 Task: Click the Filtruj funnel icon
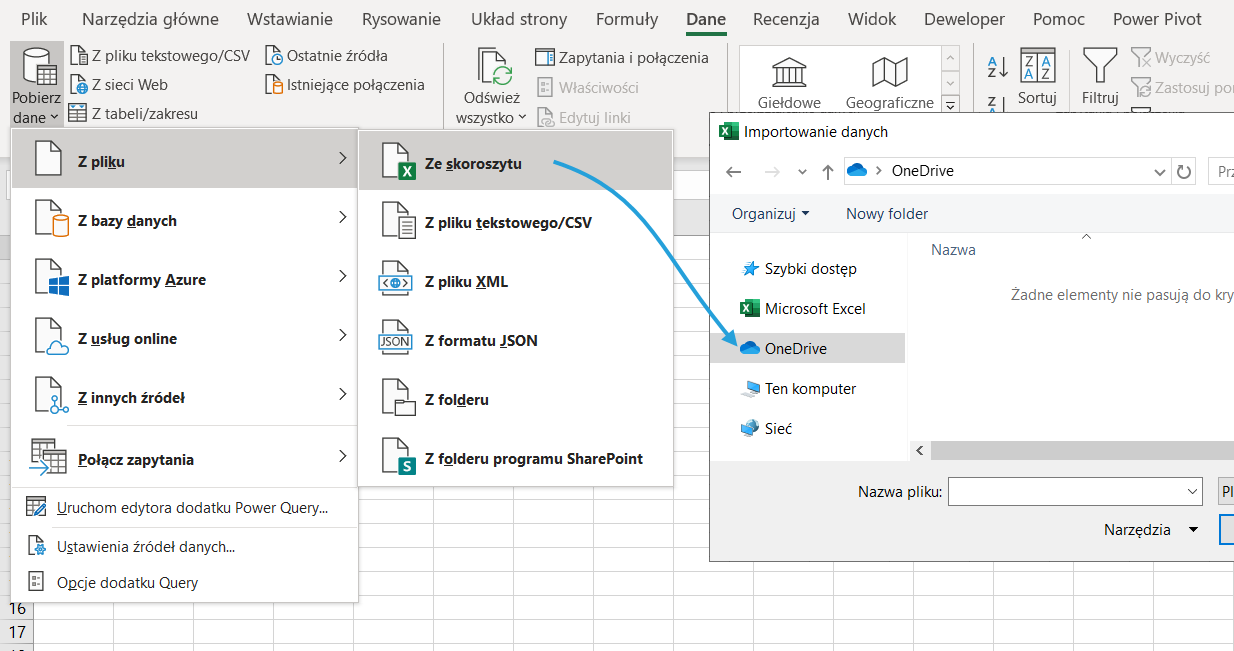click(1099, 67)
